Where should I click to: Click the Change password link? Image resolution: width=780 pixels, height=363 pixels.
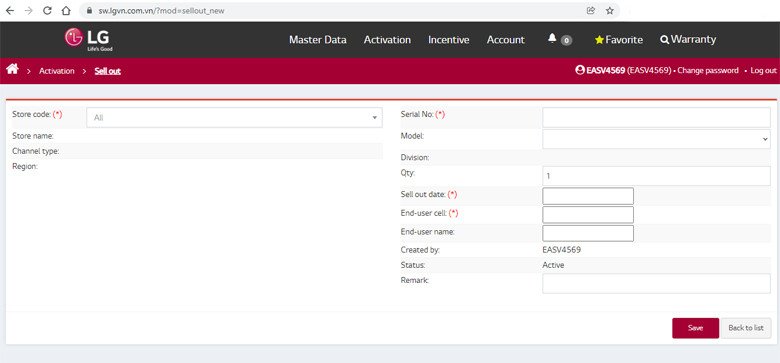tap(708, 71)
